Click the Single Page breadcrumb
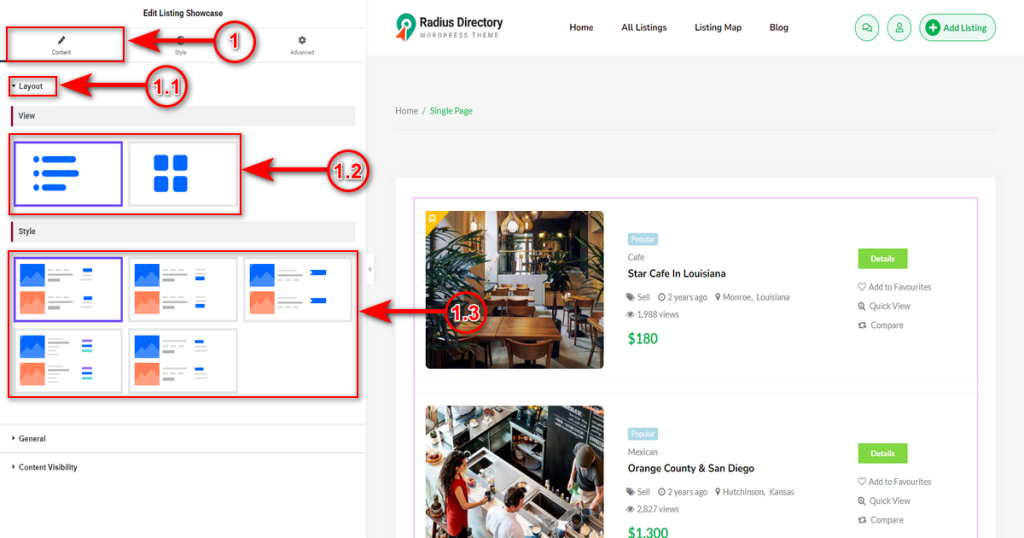Screen dimensions: 1024x538 point(451,111)
